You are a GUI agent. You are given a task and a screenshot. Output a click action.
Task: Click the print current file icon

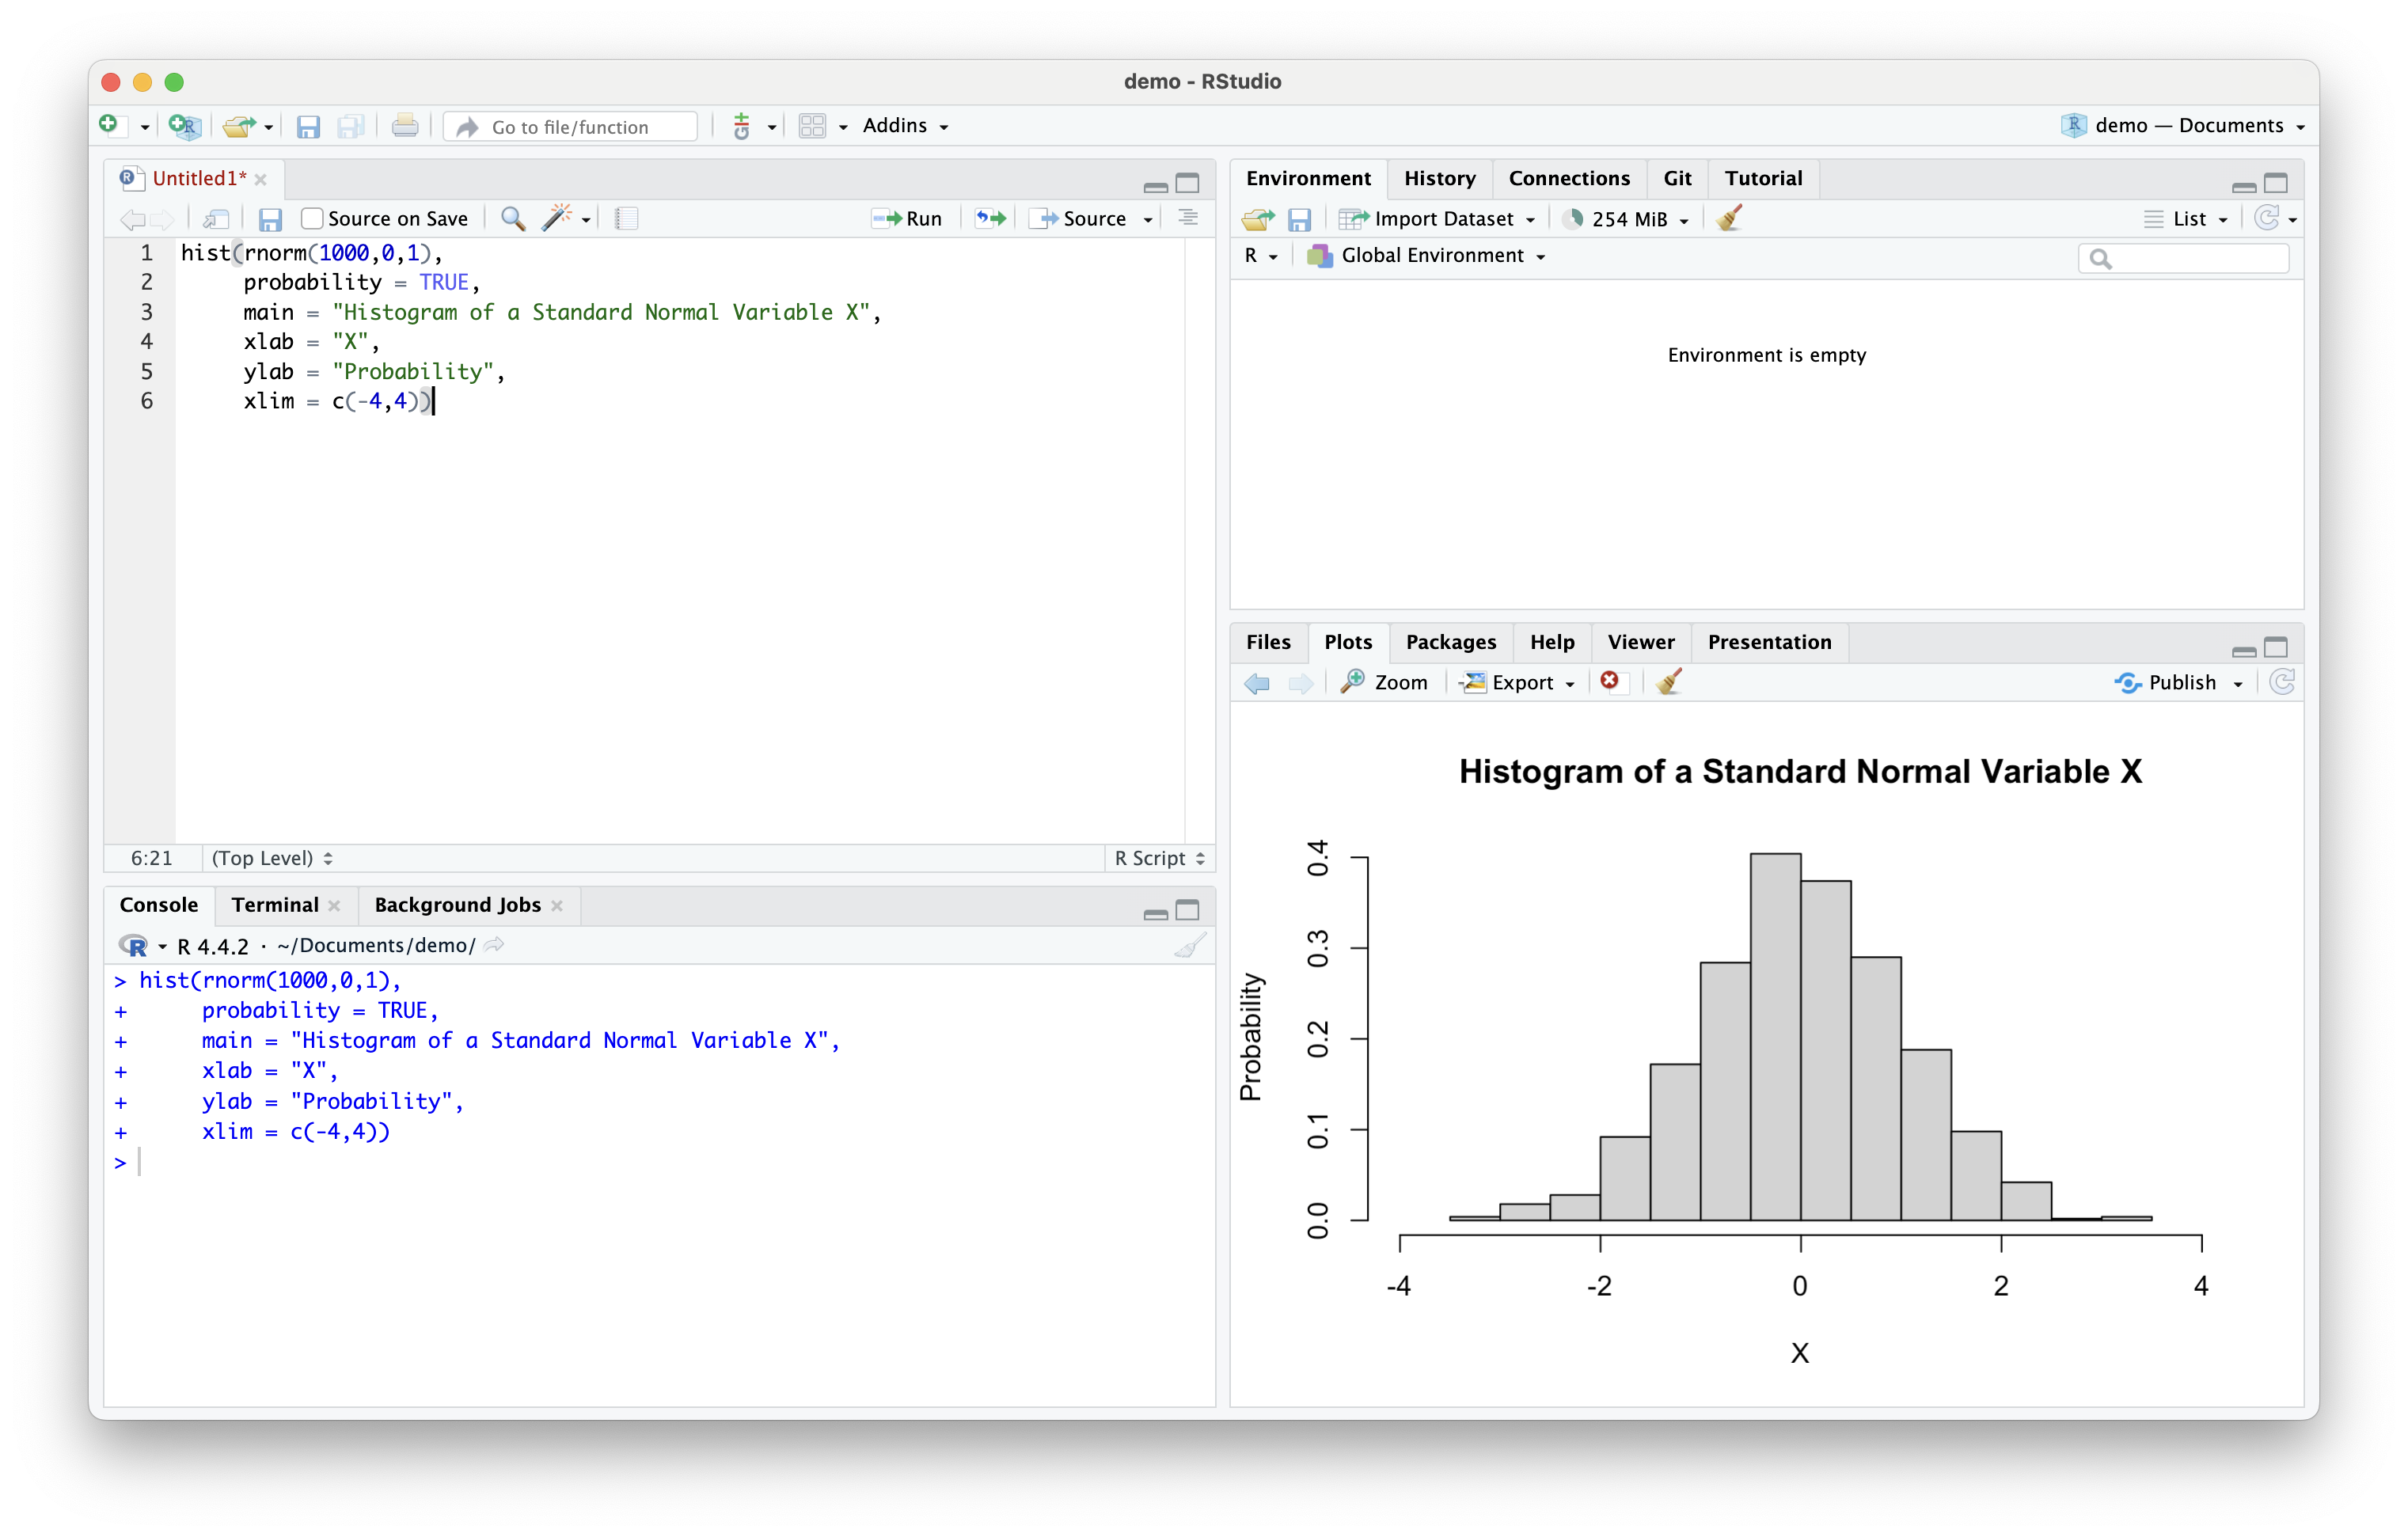404,126
